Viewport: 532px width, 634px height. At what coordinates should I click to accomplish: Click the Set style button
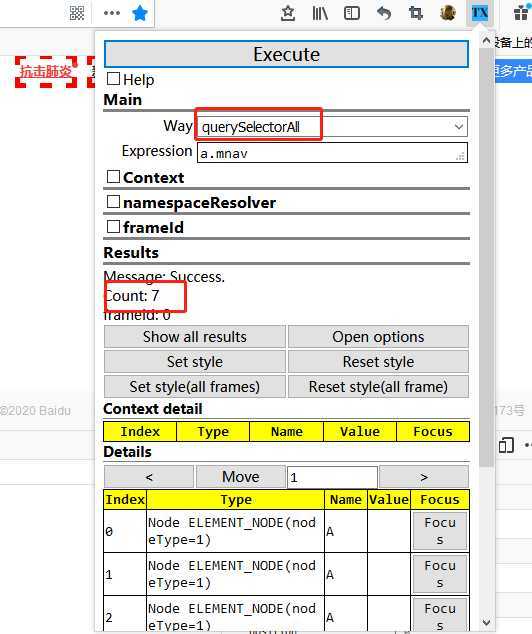click(x=195, y=361)
